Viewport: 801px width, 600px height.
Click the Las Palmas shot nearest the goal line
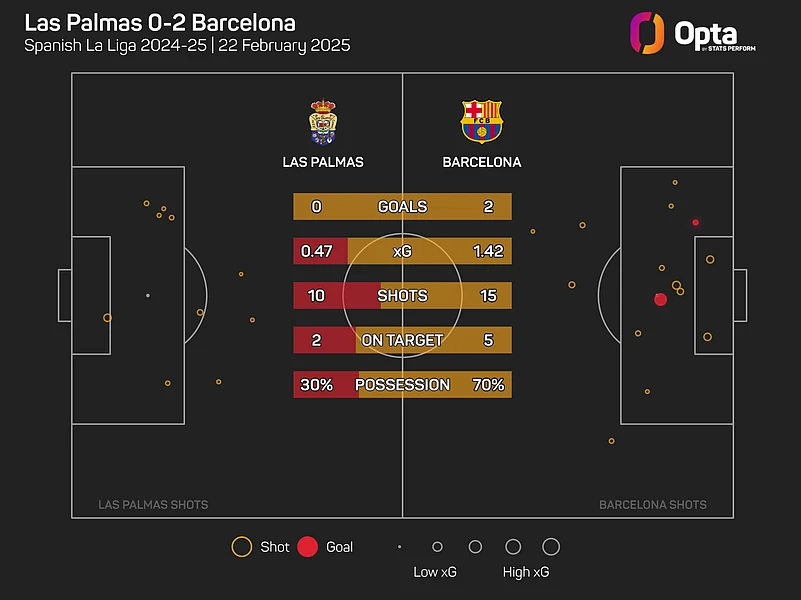click(107, 318)
